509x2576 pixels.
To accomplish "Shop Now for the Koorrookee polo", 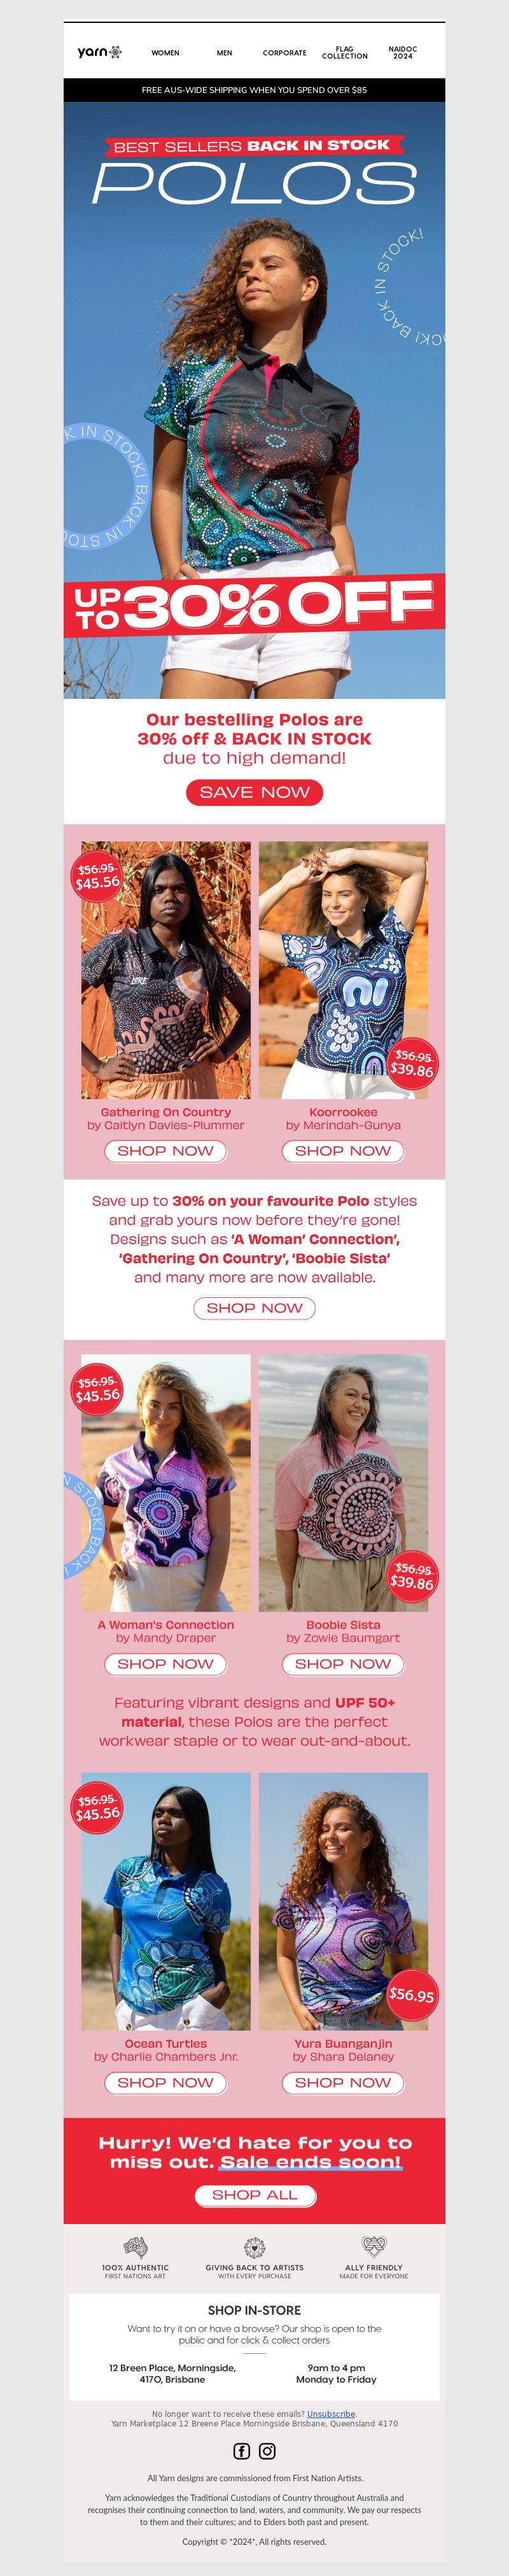I will 343,1151.
